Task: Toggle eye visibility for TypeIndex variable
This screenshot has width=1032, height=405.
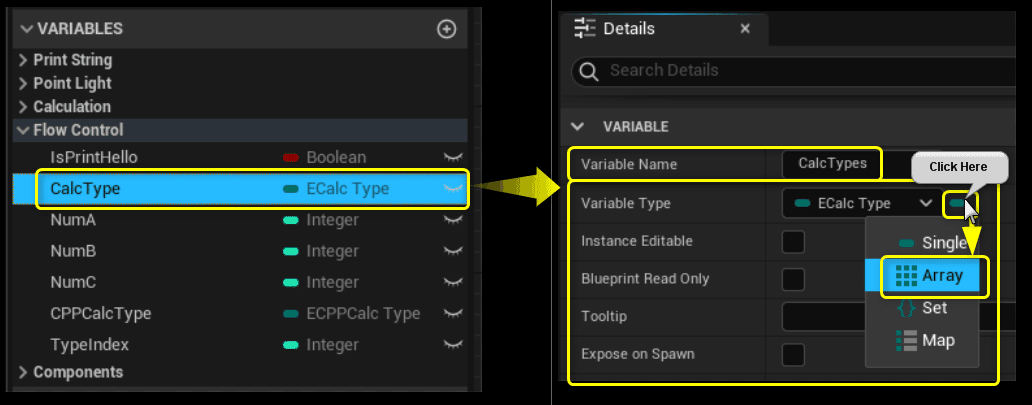Action: [453, 345]
